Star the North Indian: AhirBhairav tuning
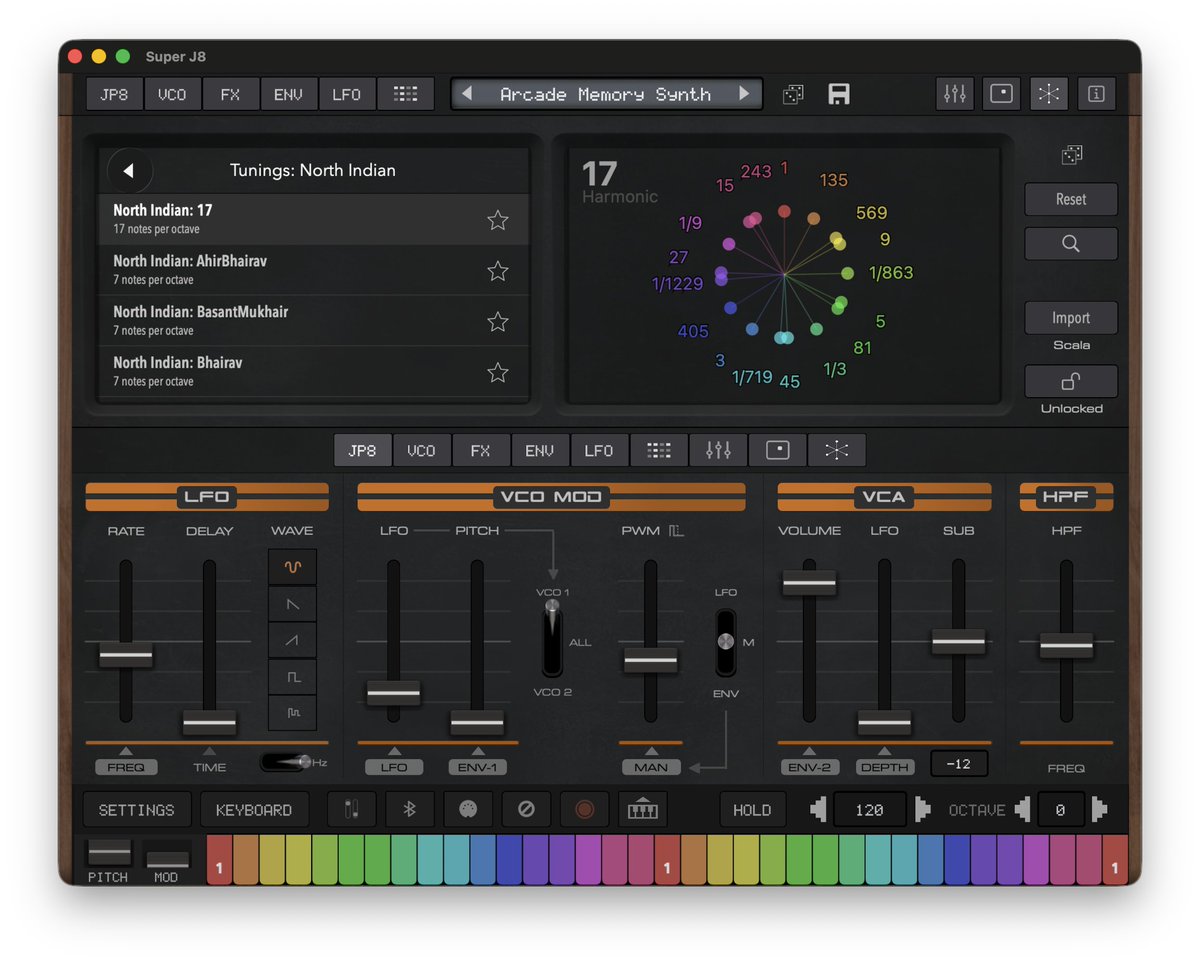The height and width of the screenshot is (963, 1200). 498,271
